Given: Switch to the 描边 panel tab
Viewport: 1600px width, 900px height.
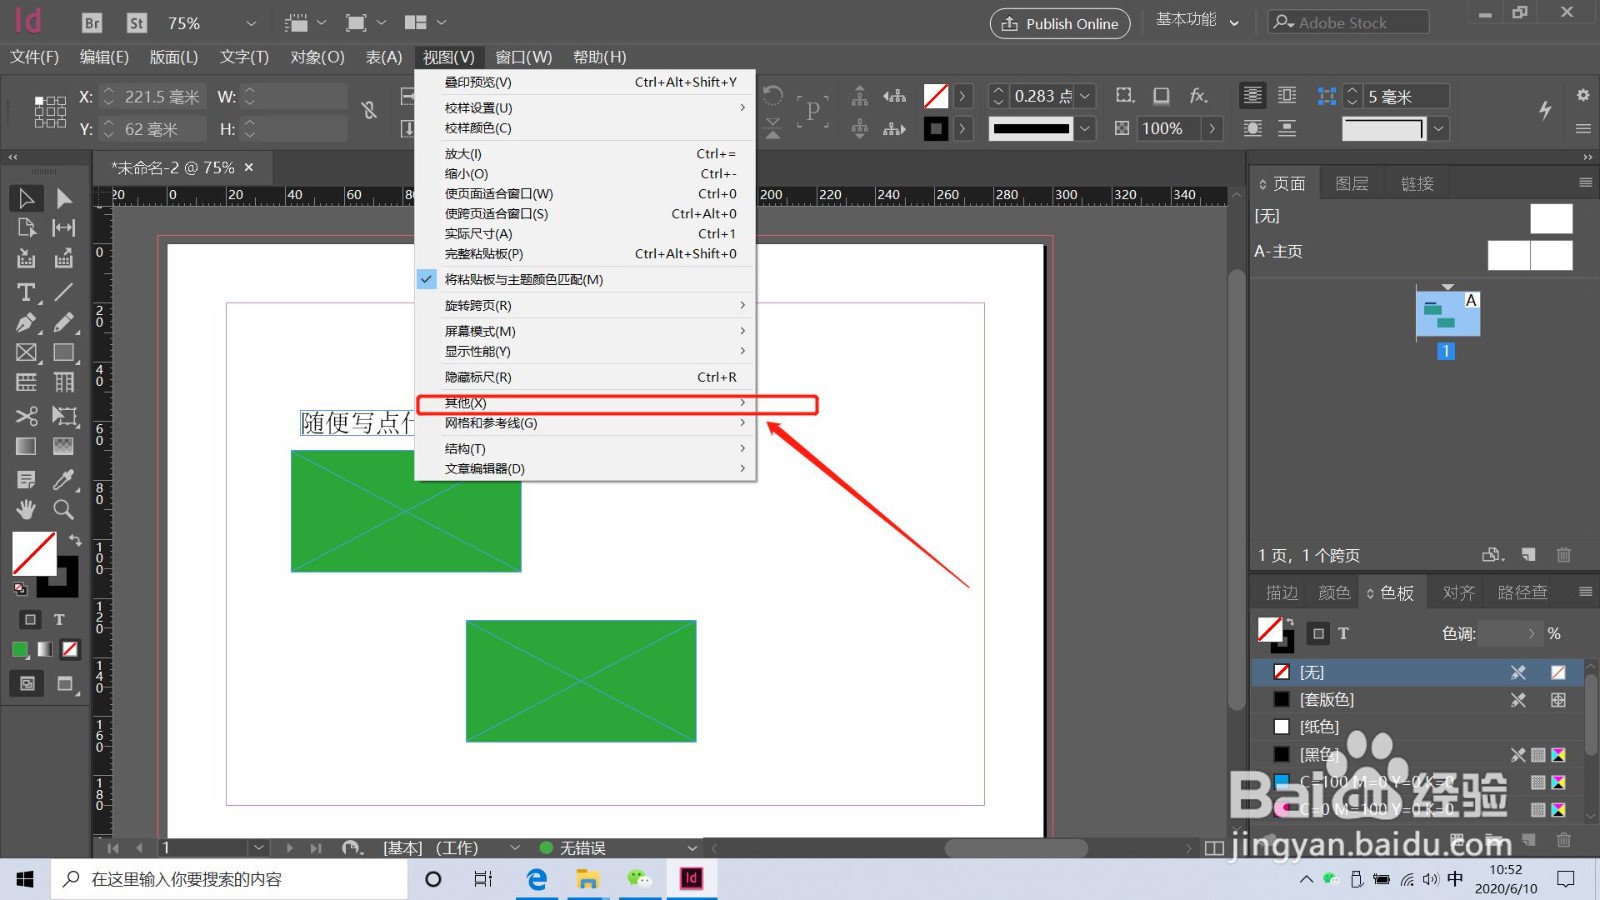Looking at the screenshot, I should (x=1282, y=593).
